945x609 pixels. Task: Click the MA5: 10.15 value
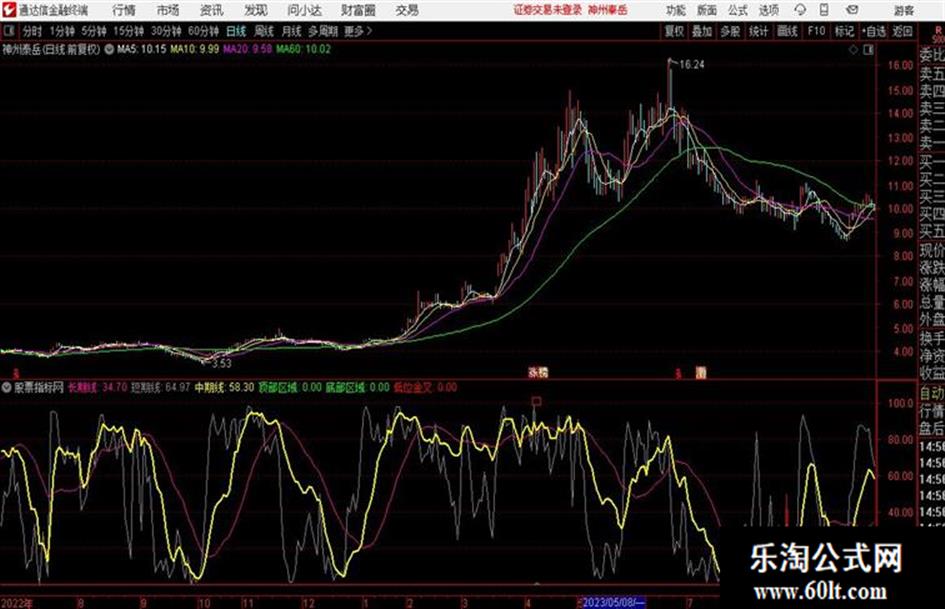[x=141, y=49]
